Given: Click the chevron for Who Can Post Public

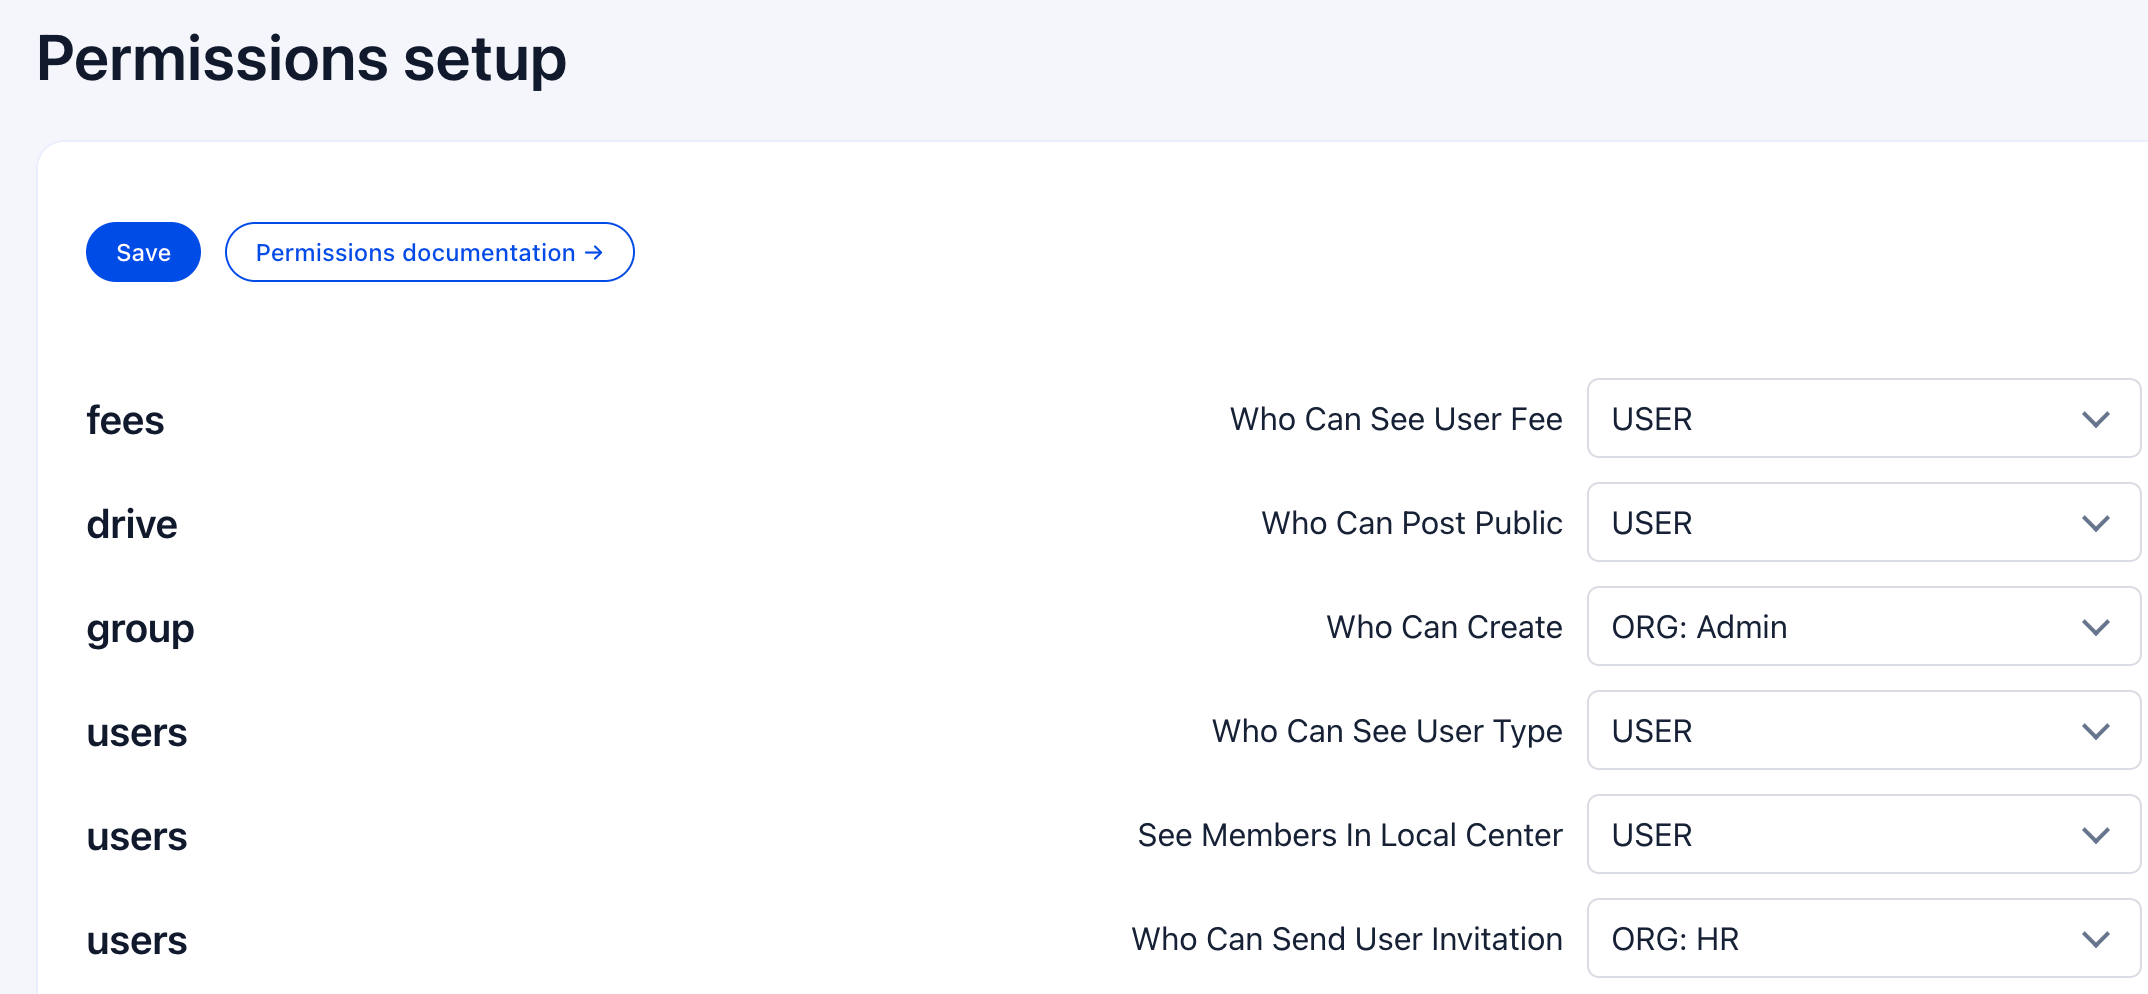Looking at the screenshot, I should point(2095,523).
